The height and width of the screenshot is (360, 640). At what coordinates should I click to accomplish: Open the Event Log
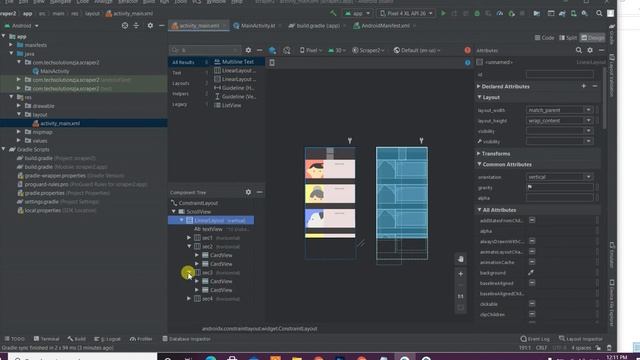tap(535, 339)
